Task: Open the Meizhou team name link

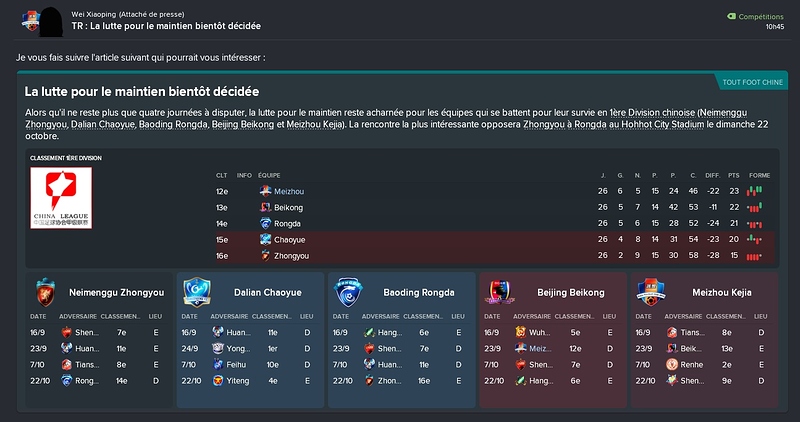Action: 289,191
